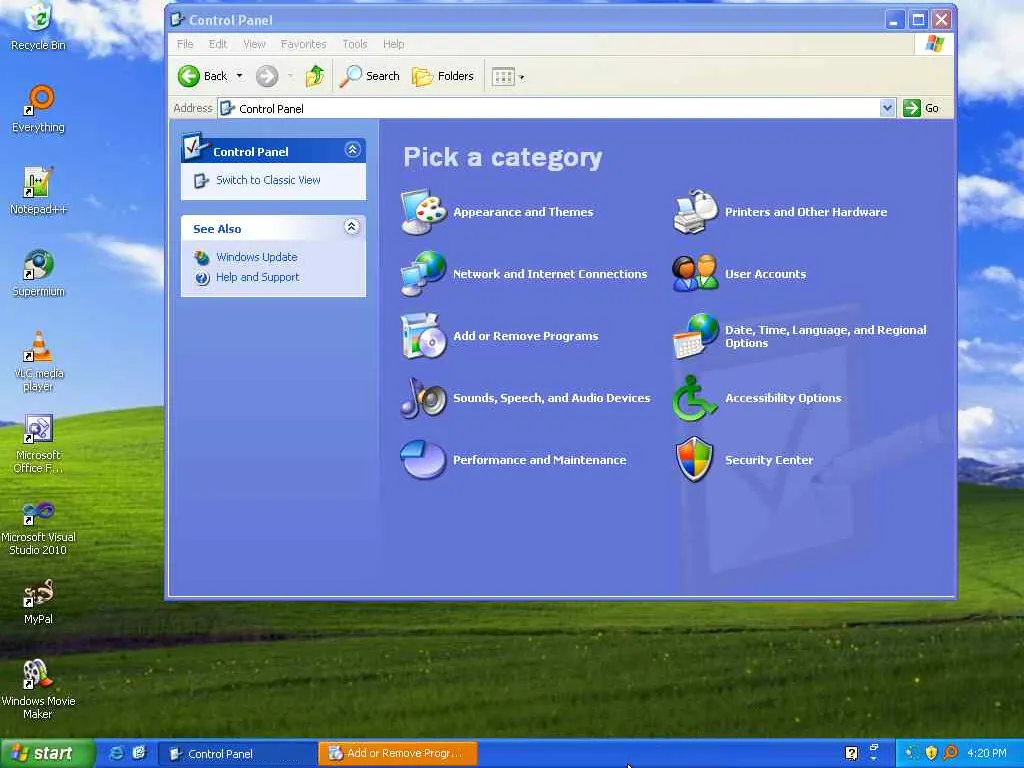Viewport: 1024px width, 768px height.
Task: Click Switch to Classic View link
Action: pyautogui.click(x=268, y=180)
